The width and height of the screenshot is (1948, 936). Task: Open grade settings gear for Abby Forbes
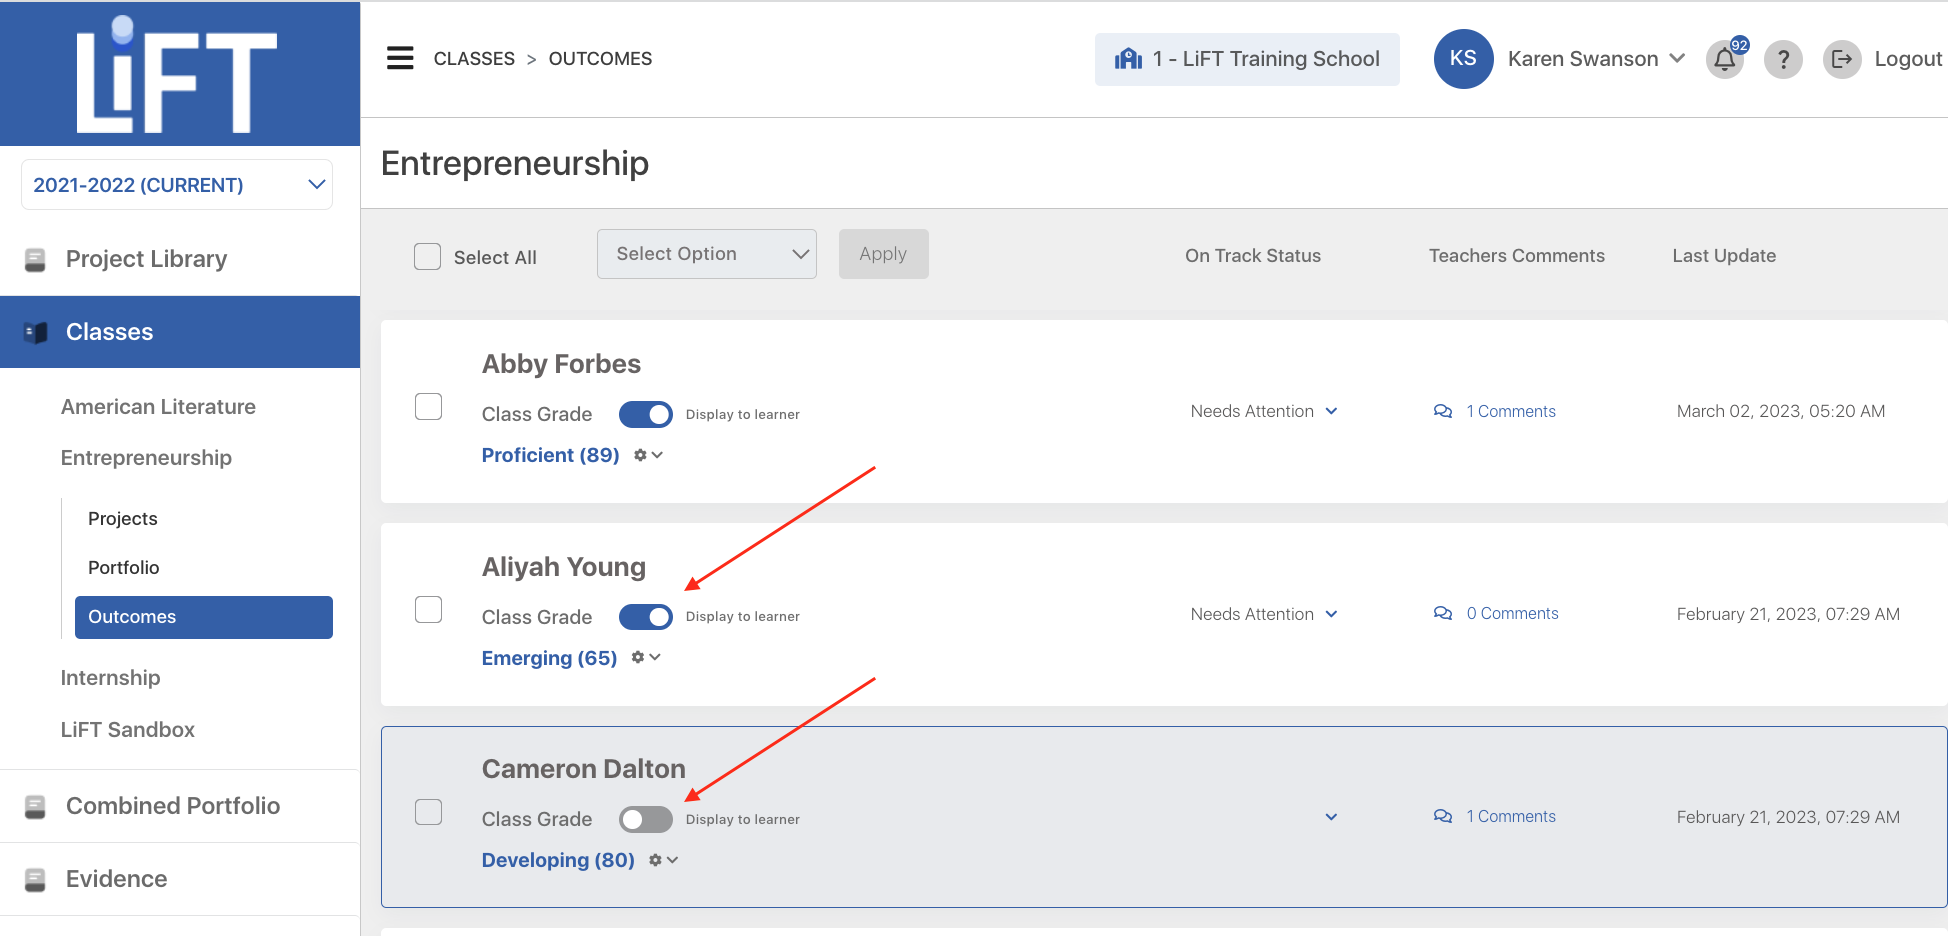coord(648,455)
